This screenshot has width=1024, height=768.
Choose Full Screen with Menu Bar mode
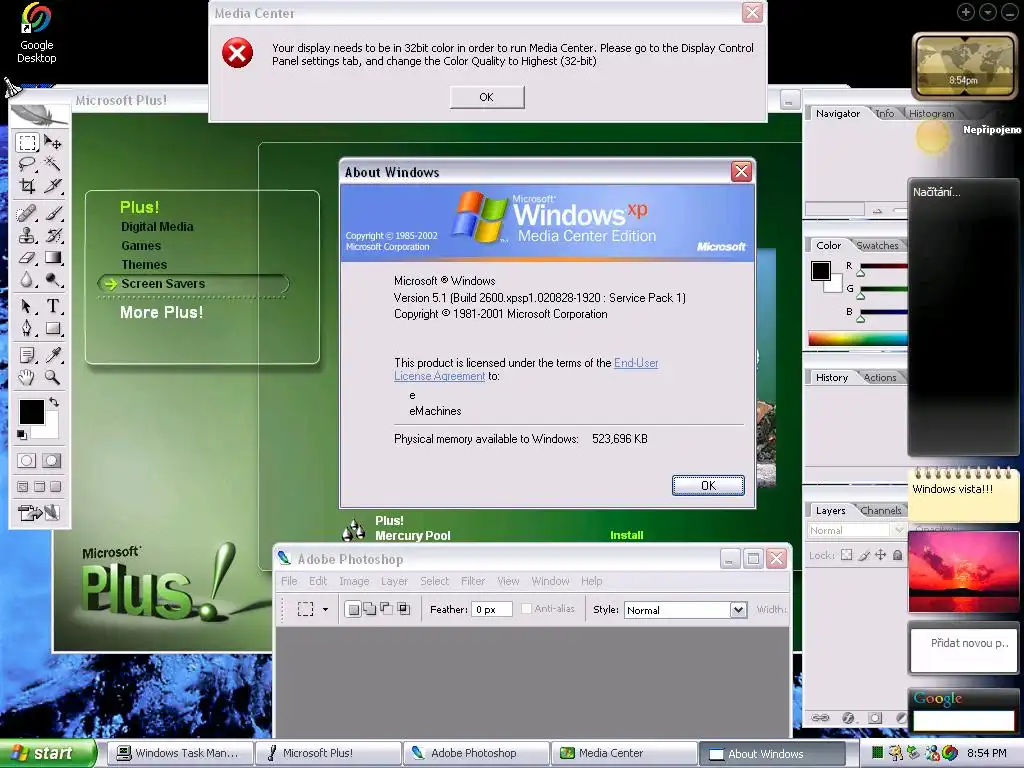click(x=39, y=487)
